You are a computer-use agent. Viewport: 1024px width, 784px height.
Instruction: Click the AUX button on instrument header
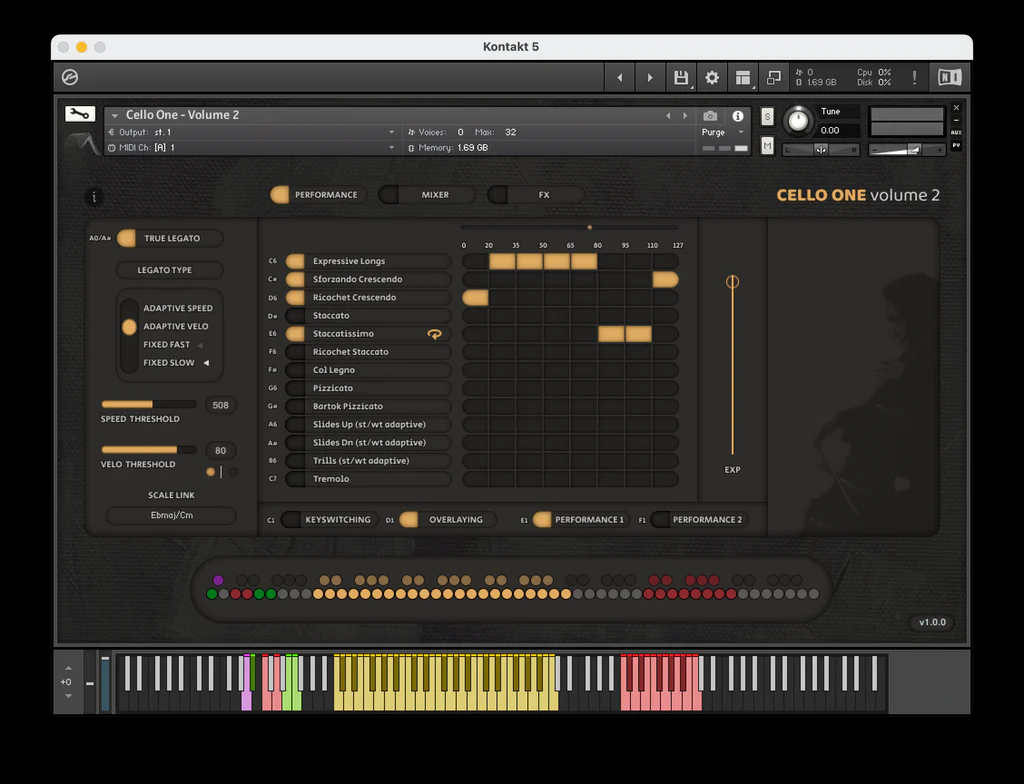[956, 132]
